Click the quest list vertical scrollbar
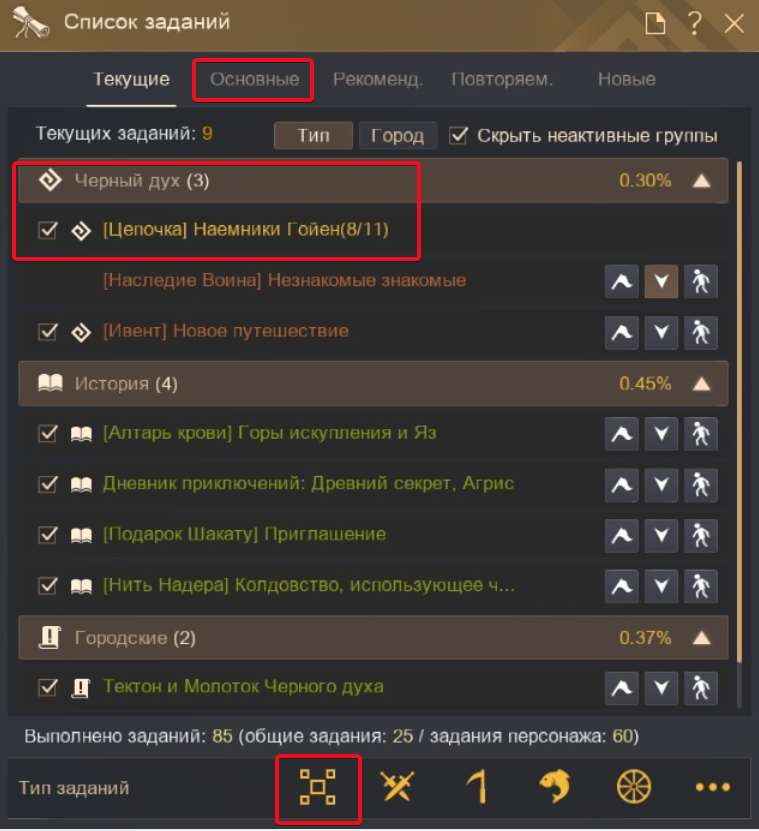This screenshot has height=831, width=759. [x=739, y=411]
